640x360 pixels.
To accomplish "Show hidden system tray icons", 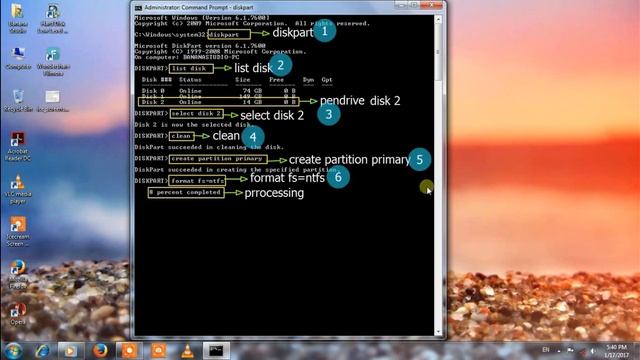I will tap(559, 351).
